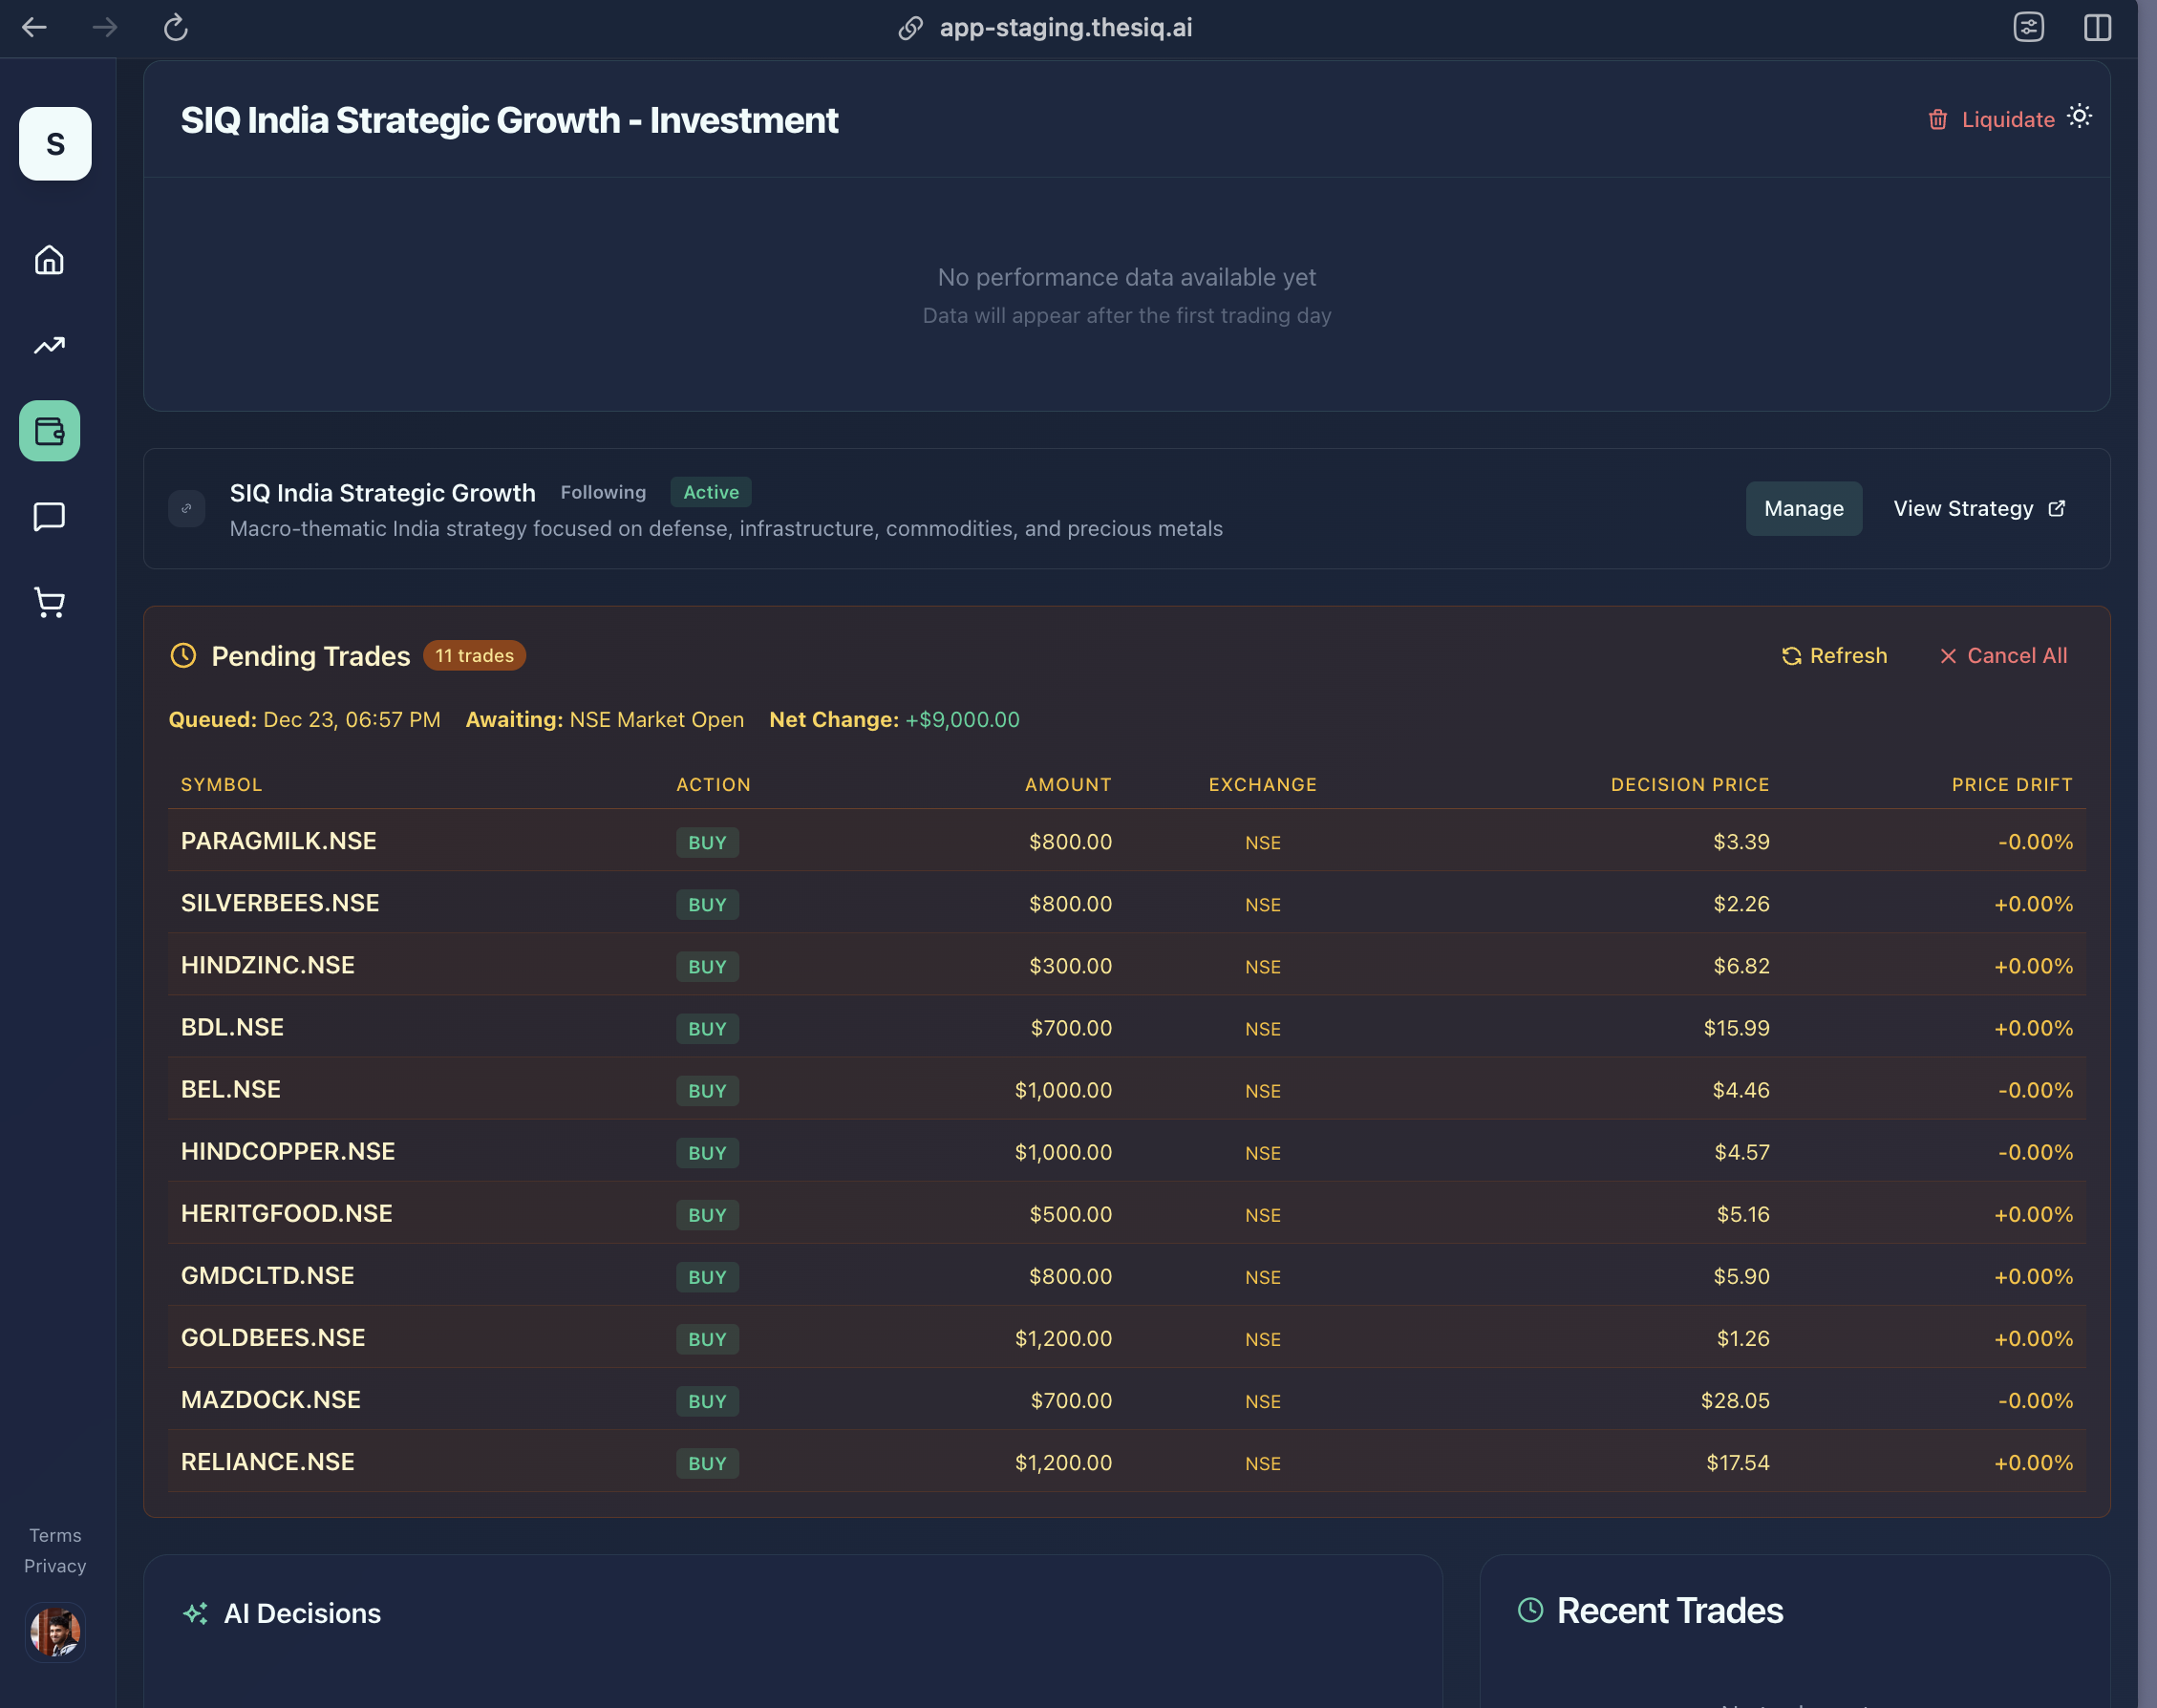Viewport: 2157px width, 1708px height.
Task: Click the user profile avatar at bottom left
Action: [55, 1632]
